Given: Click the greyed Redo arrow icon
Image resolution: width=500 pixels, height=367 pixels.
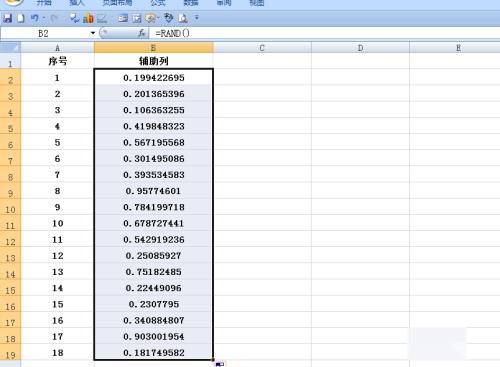Looking at the screenshot, I should tap(54, 18).
